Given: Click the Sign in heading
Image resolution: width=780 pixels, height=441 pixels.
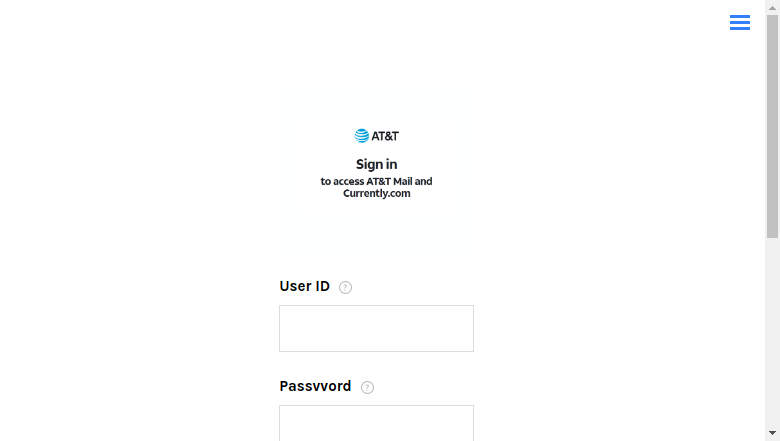Looking at the screenshot, I should pos(377,165).
